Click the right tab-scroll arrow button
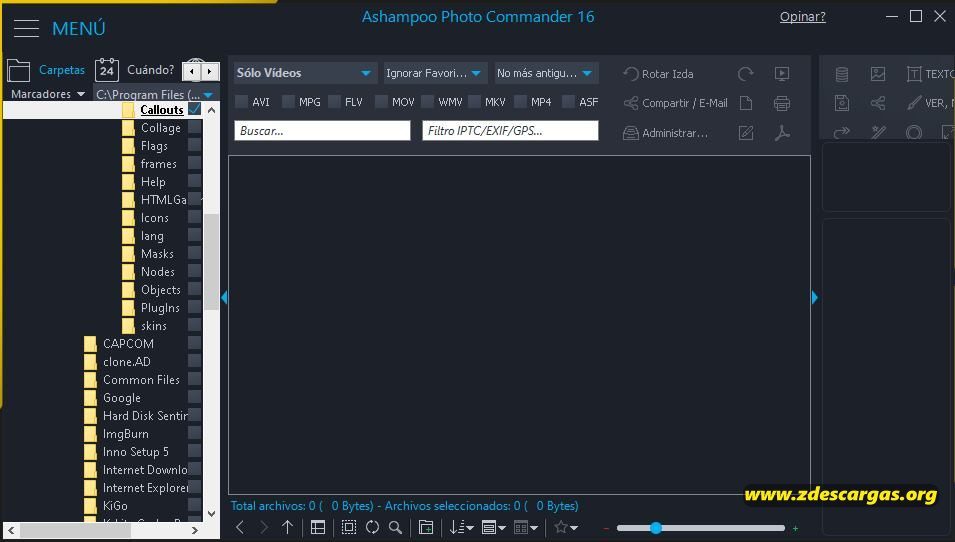This screenshot has height=542, width=955. [x=210, y=72]
